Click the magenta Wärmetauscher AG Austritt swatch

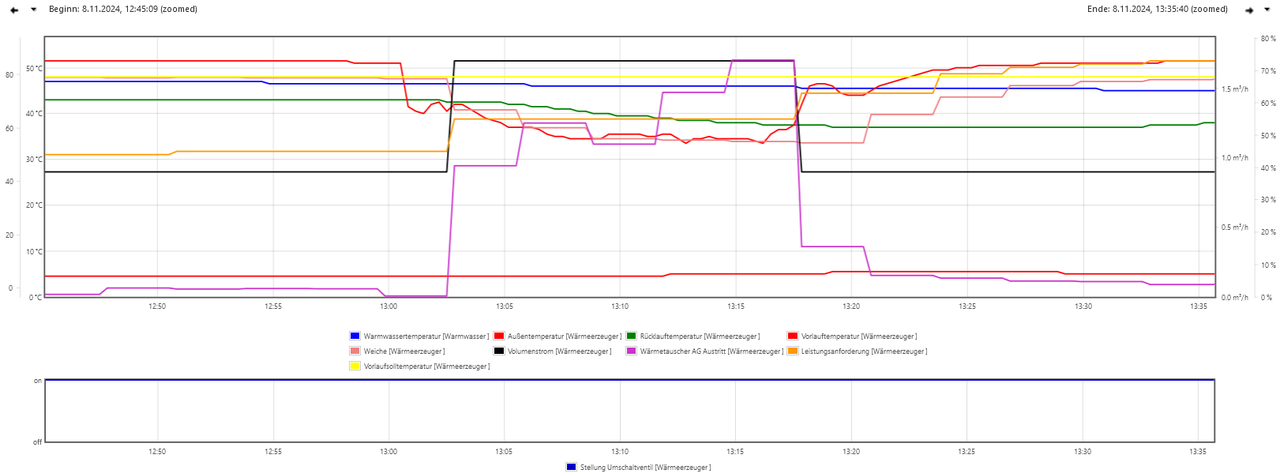click(x=631, y=351)
